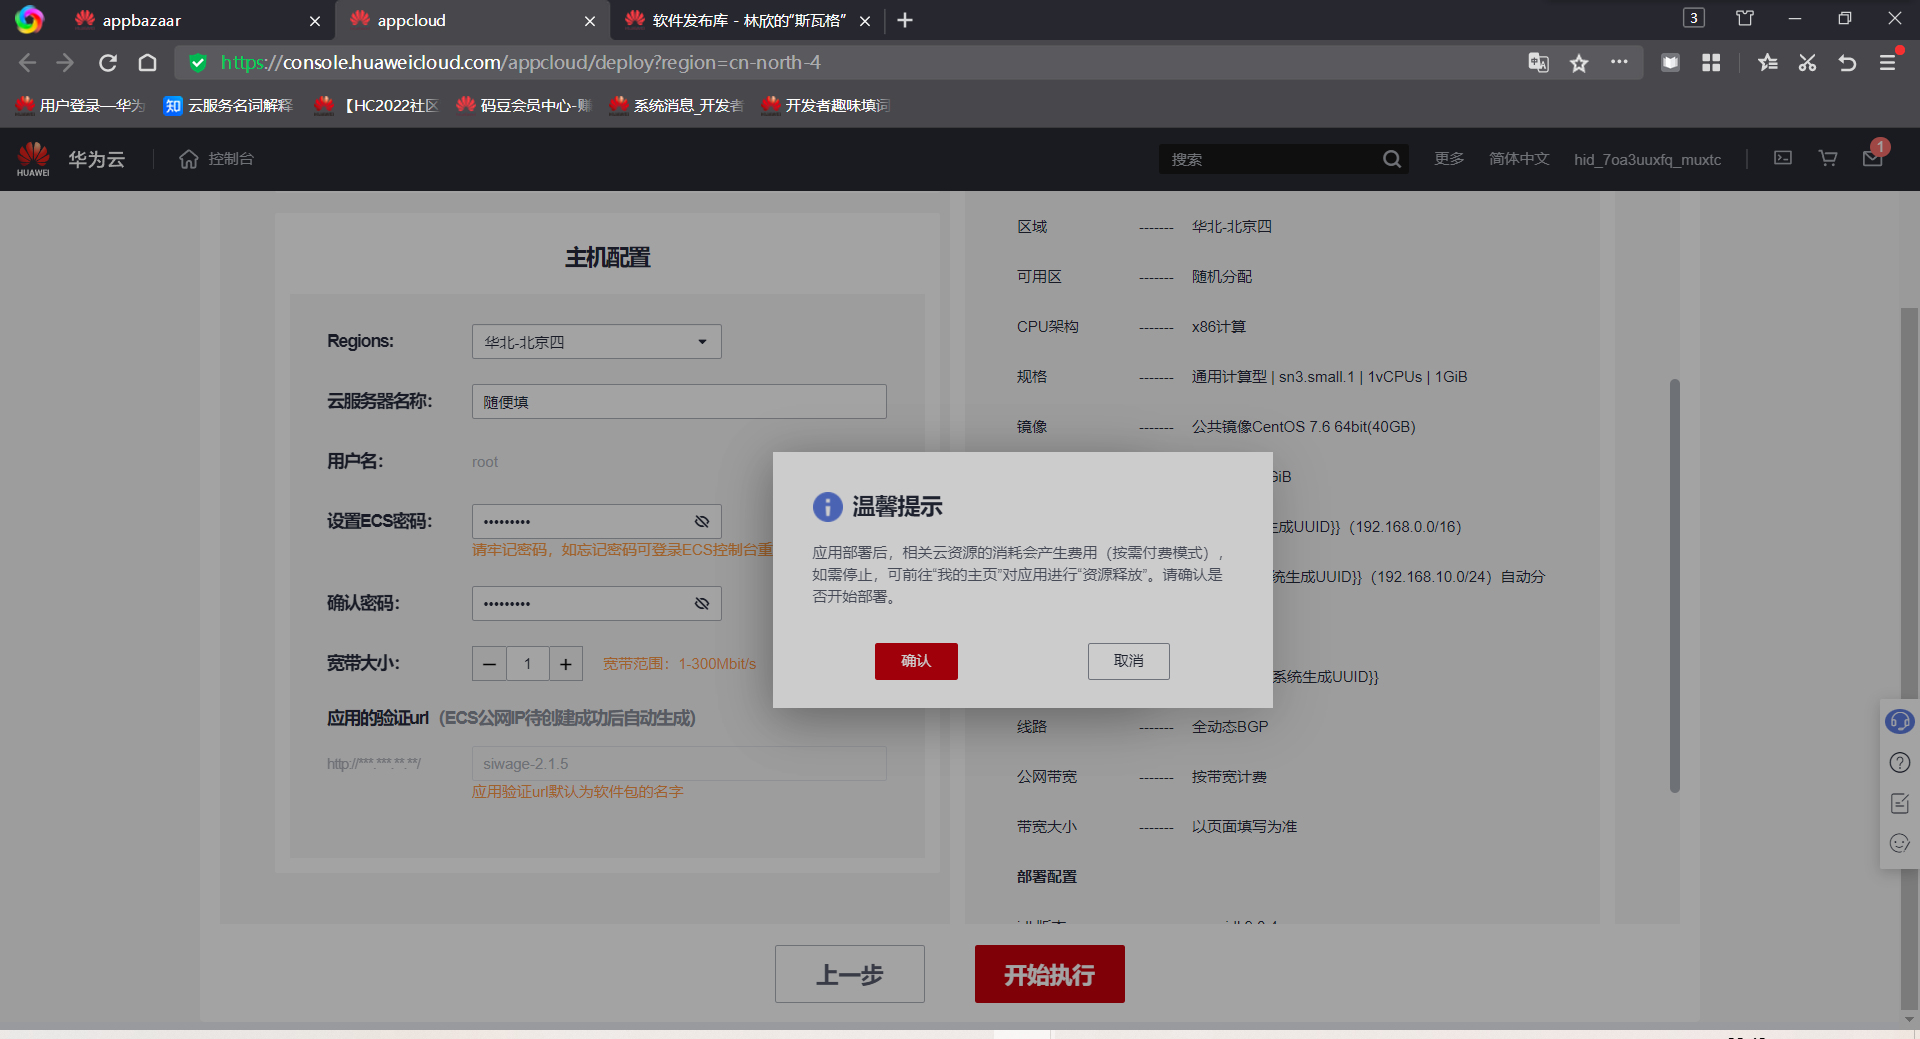The image size is (1920, 1039).
Task: Click the Huawei Cloud logo
Action: point(33,159)
